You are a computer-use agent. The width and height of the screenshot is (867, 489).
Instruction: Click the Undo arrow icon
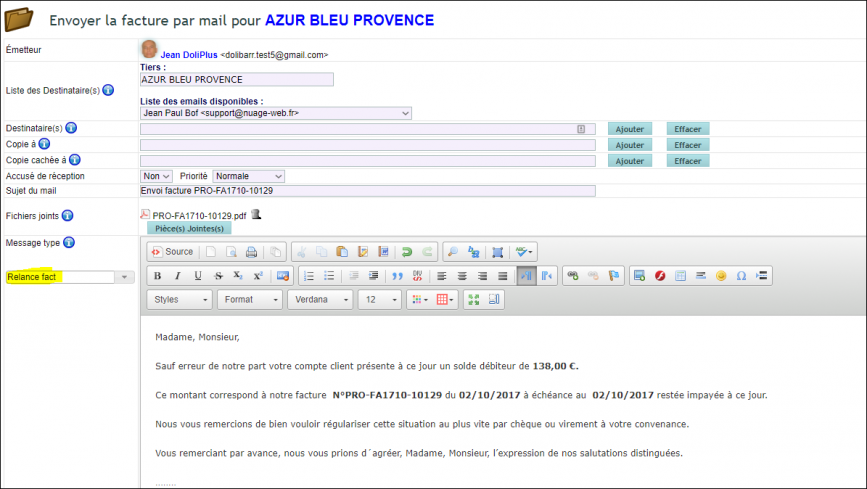click(x=407, y=252)
